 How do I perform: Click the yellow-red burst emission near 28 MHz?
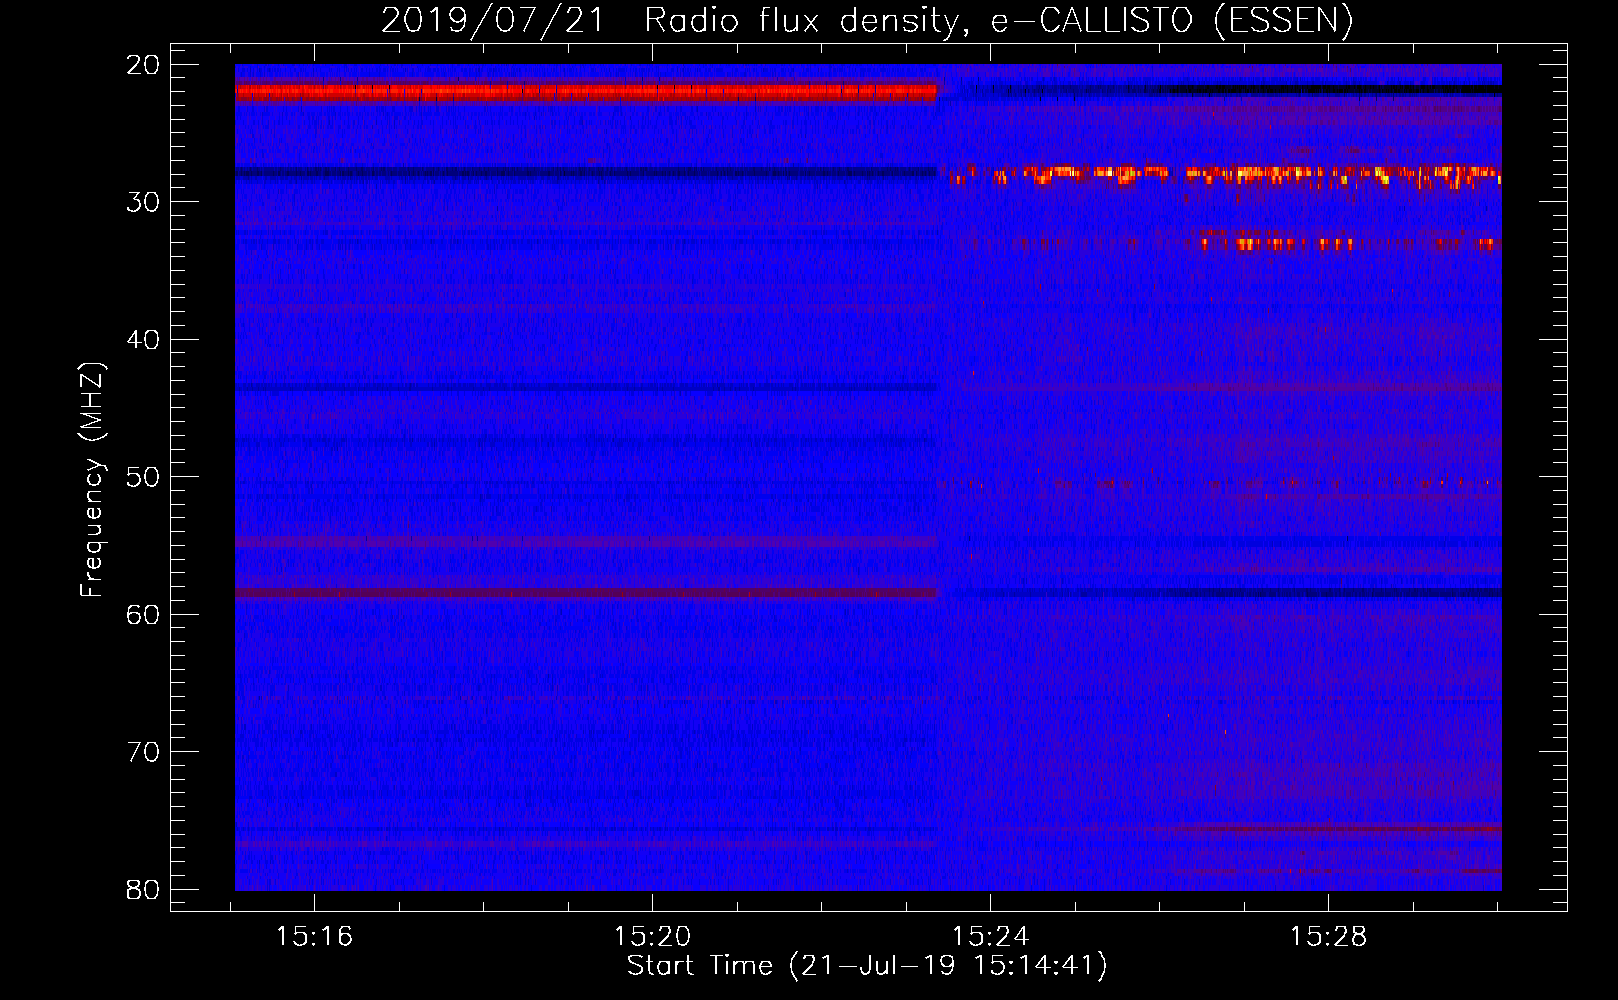1225,176
